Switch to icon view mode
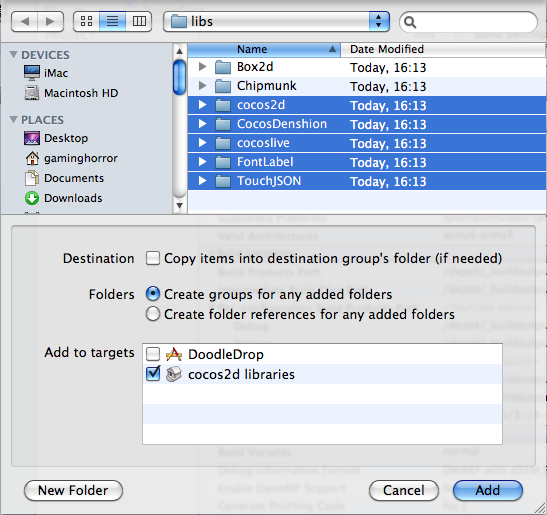 tap(86, 22)
